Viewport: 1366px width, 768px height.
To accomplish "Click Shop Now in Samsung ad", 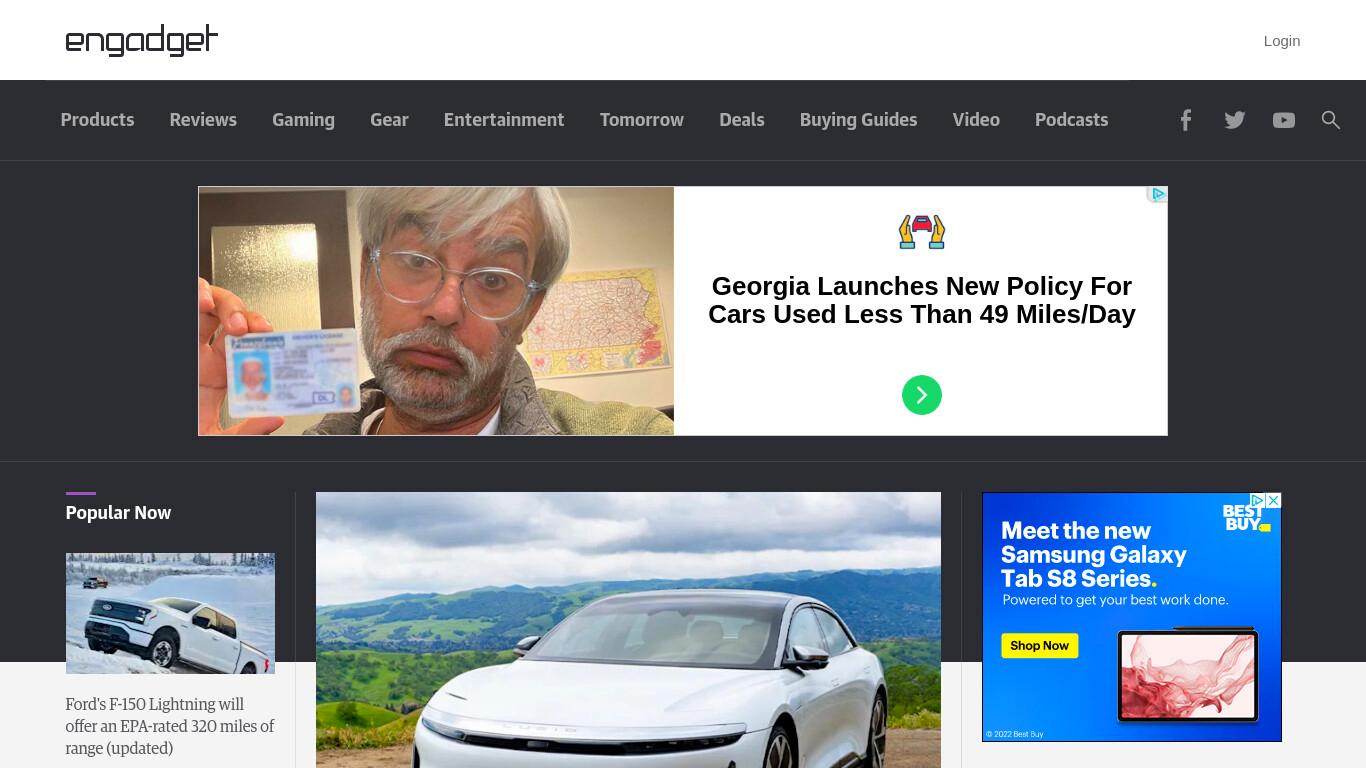I will [x=1040, y=646].
